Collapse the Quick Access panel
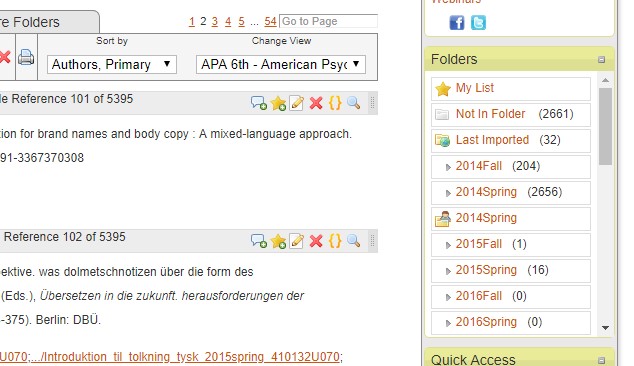 (x=602, y=360)
